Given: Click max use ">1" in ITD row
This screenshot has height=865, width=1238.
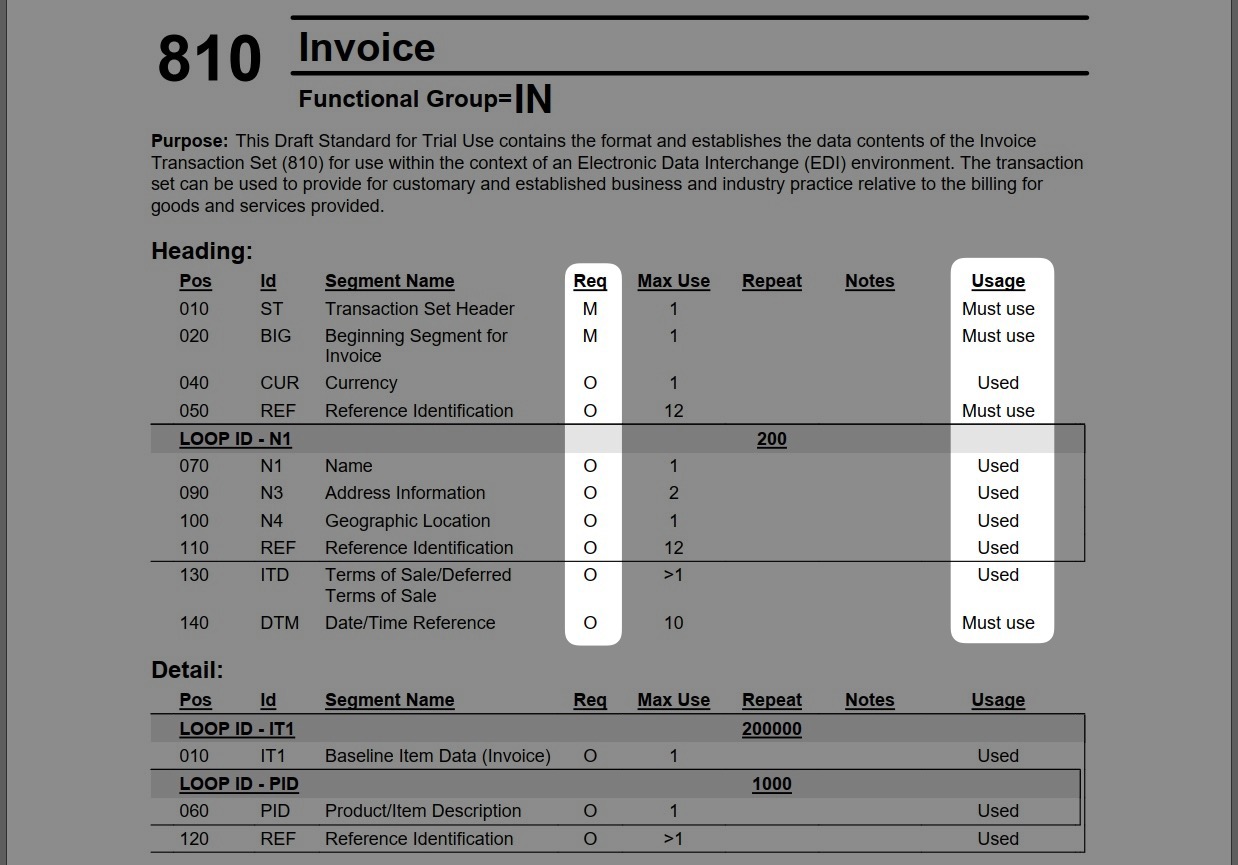Looking at the screenshot, I should click(x=674, y=575).
